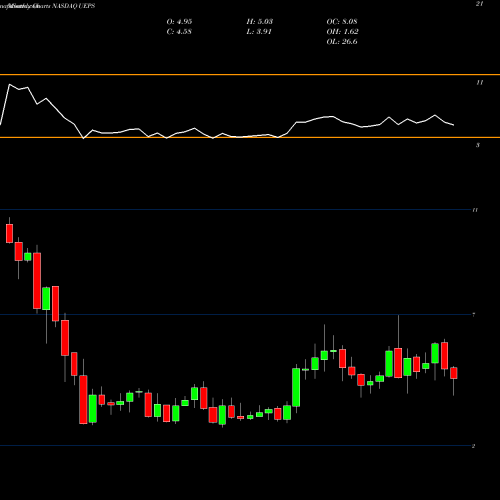Click the rightmost red candlestick
Viewport: 500px width, 500px height.
(454, 373)
